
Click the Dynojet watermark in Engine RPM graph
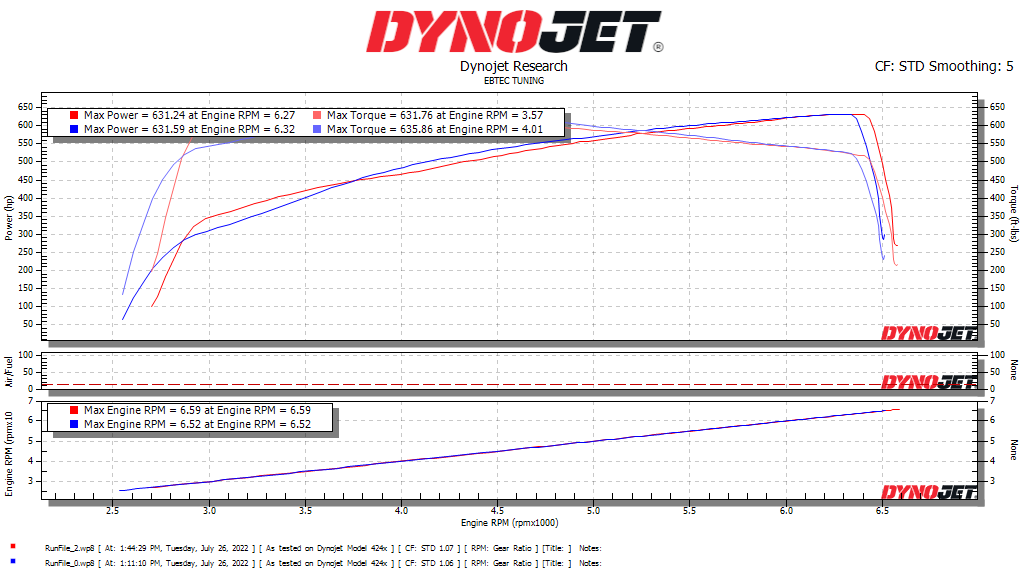coord(928,491)
